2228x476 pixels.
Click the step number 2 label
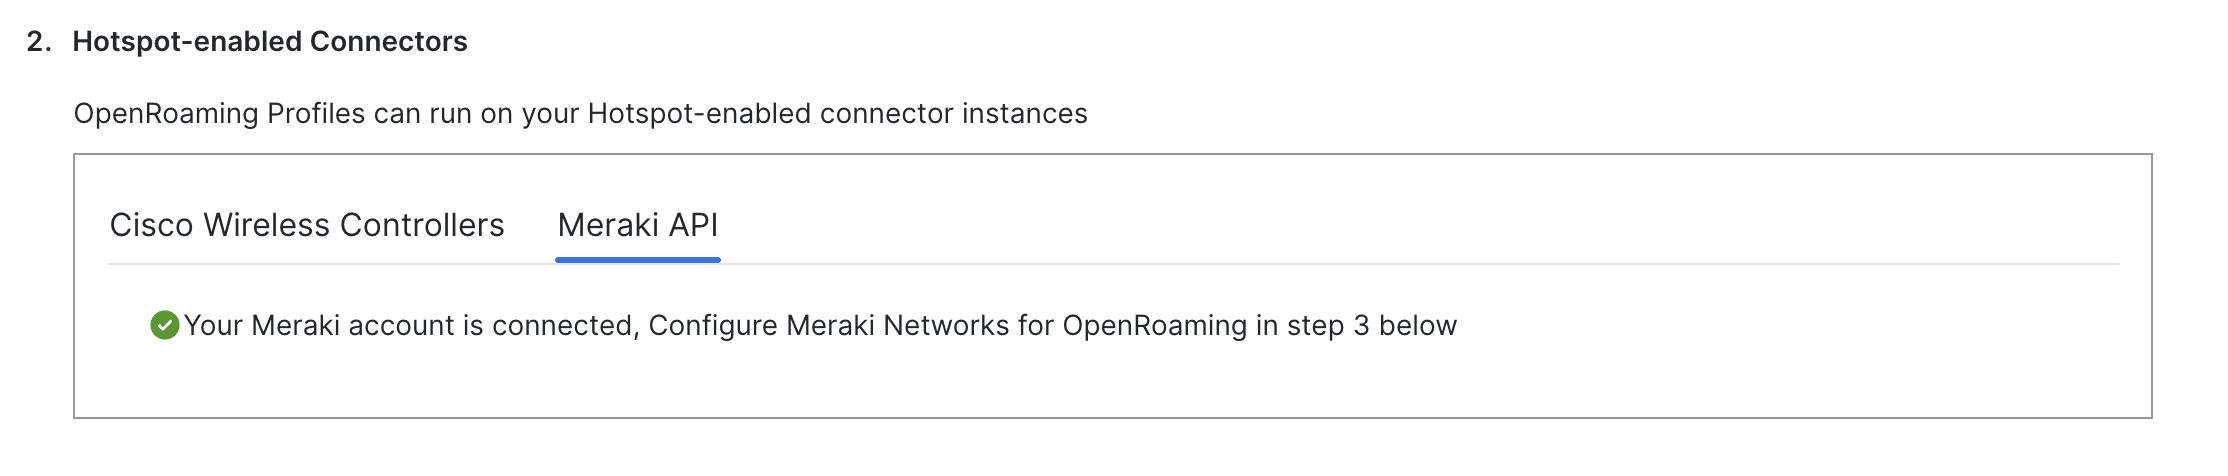coord(39,41)
